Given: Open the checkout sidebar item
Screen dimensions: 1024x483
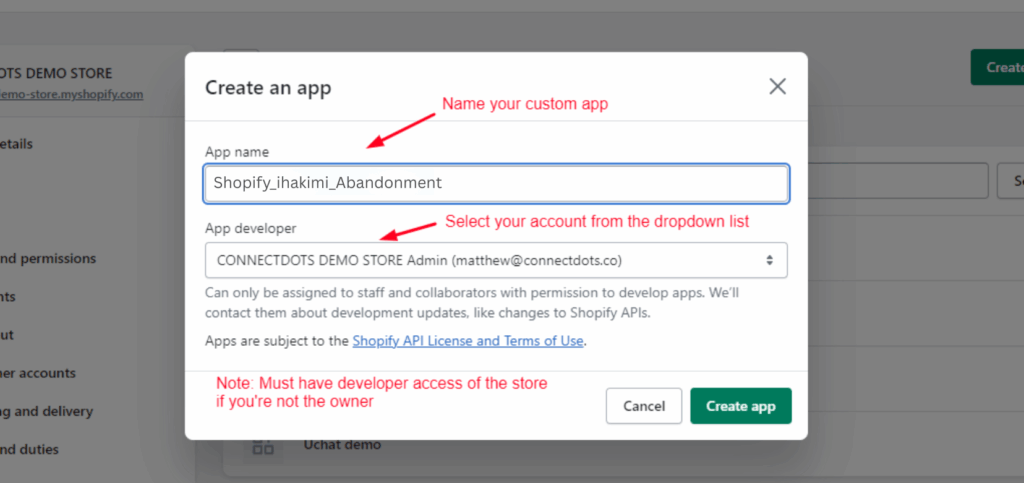Looking at the screenshot, I should pos(8,335).
